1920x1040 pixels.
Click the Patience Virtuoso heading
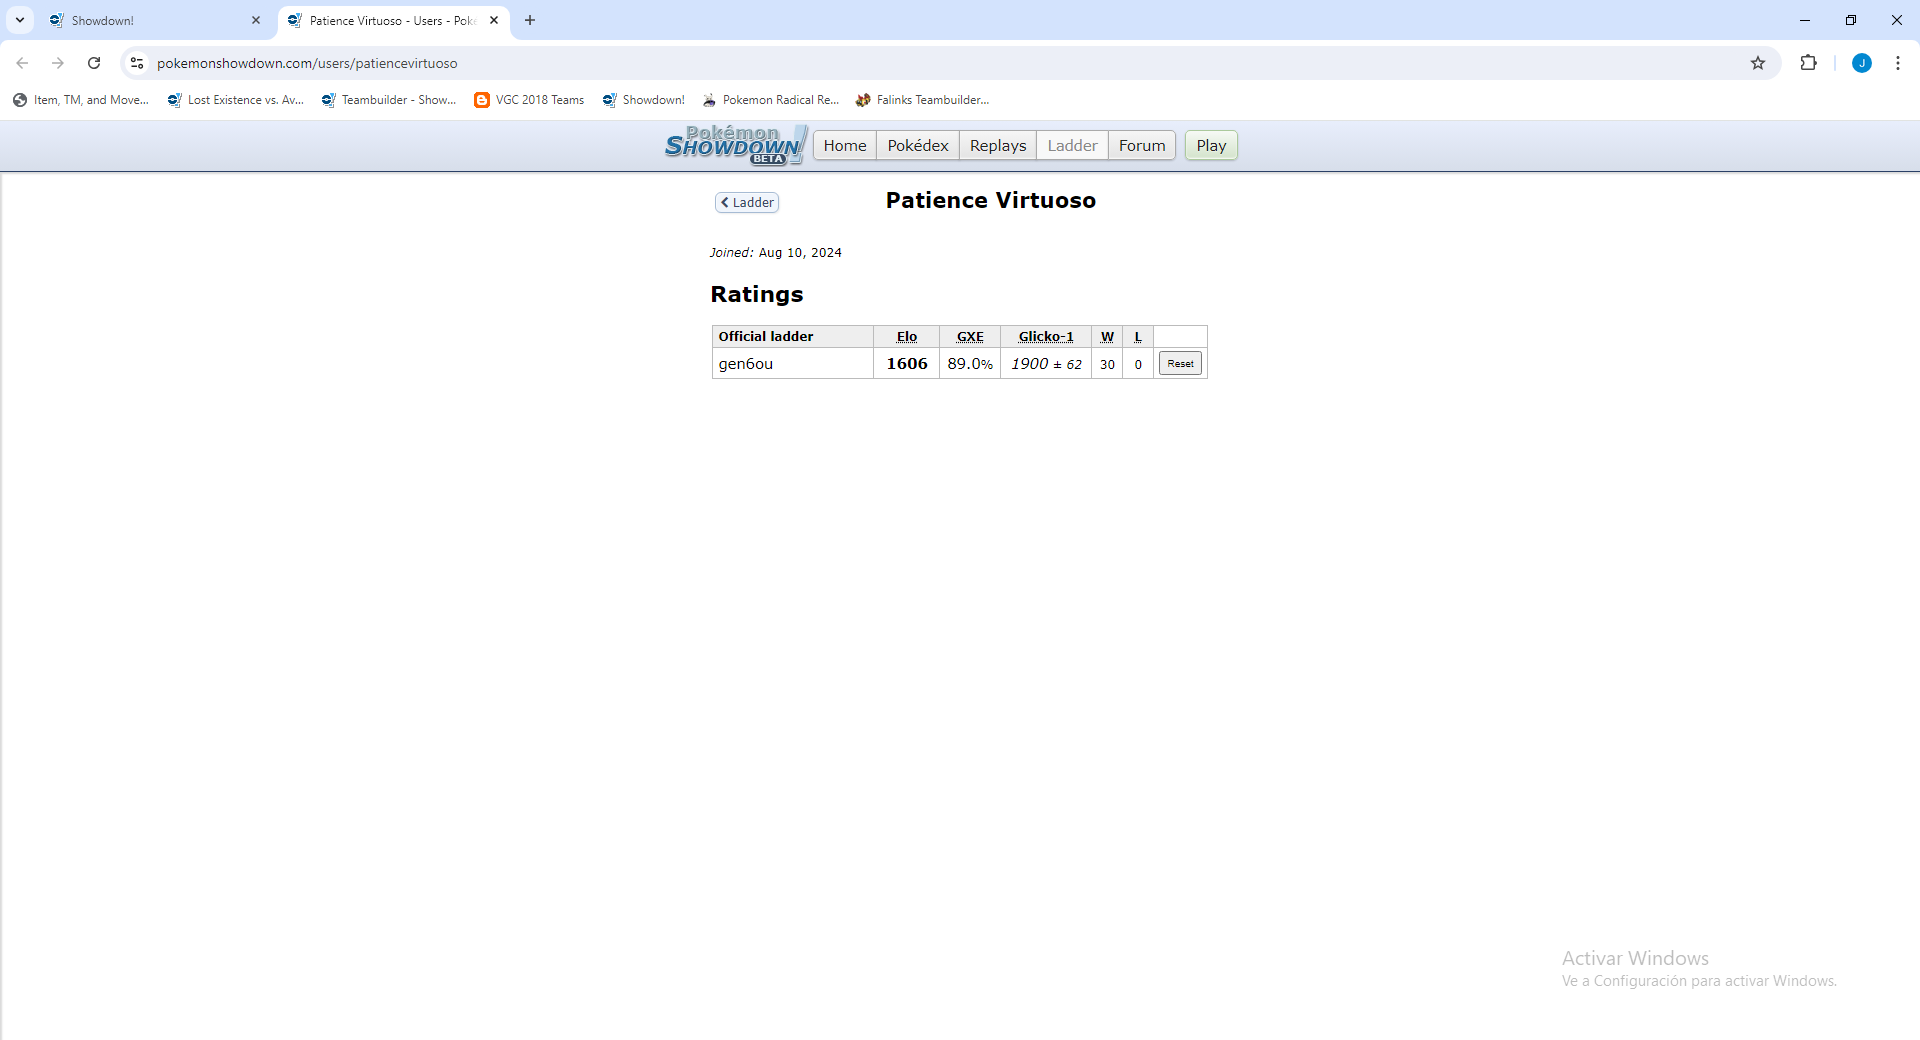tap(991, 201)
